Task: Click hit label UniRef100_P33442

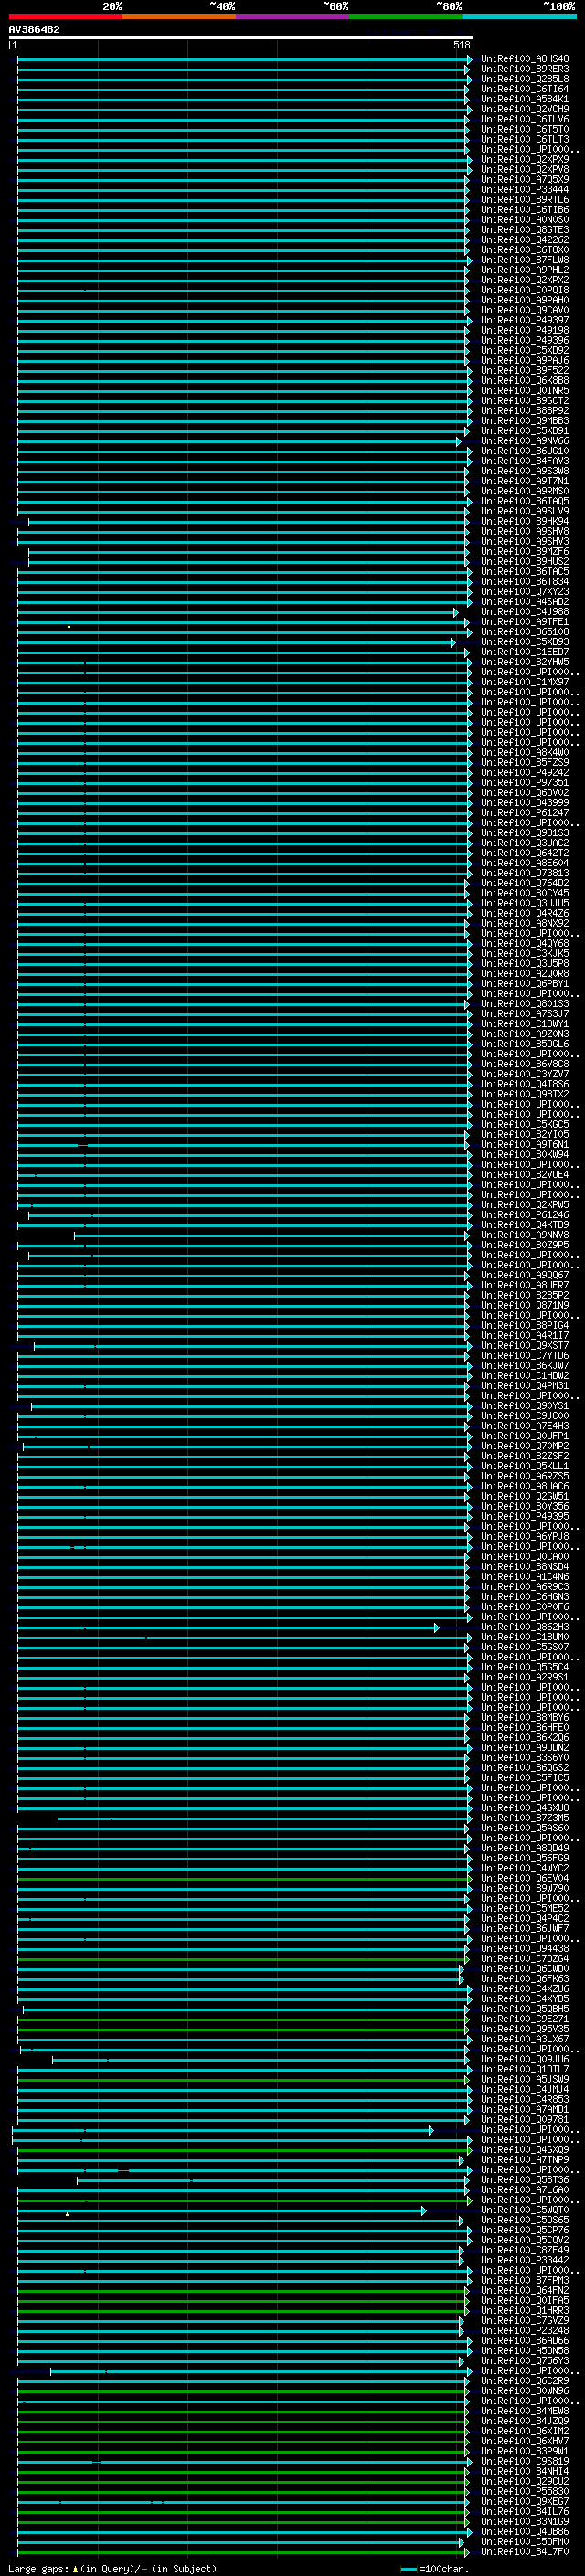Action: click(524, 2260)
